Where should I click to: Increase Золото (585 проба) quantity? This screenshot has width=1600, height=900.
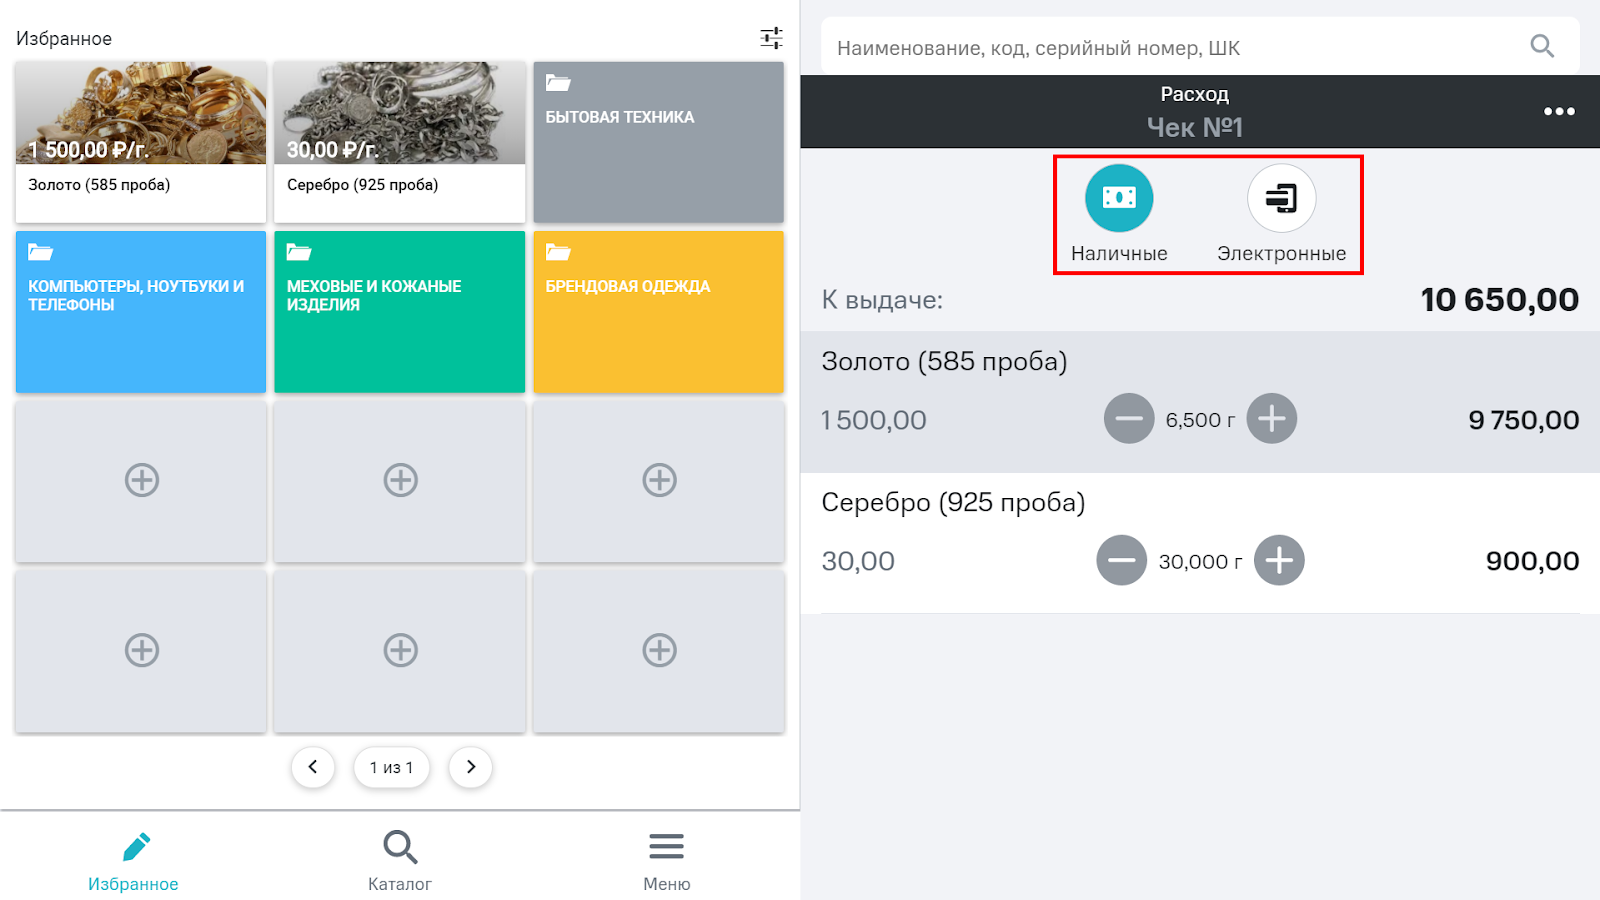point(1272,419)
